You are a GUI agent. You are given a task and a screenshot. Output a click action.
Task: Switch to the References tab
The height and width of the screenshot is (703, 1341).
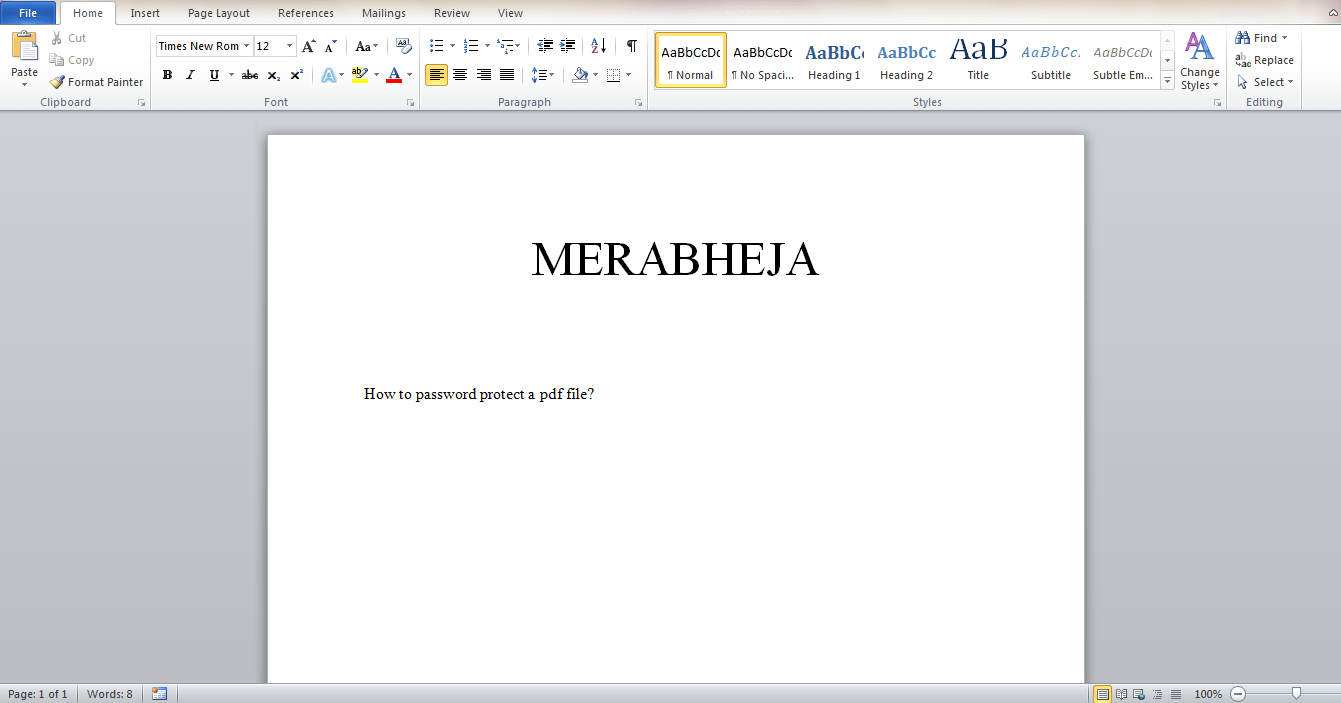pyautogui.click(x=306, y=13)
